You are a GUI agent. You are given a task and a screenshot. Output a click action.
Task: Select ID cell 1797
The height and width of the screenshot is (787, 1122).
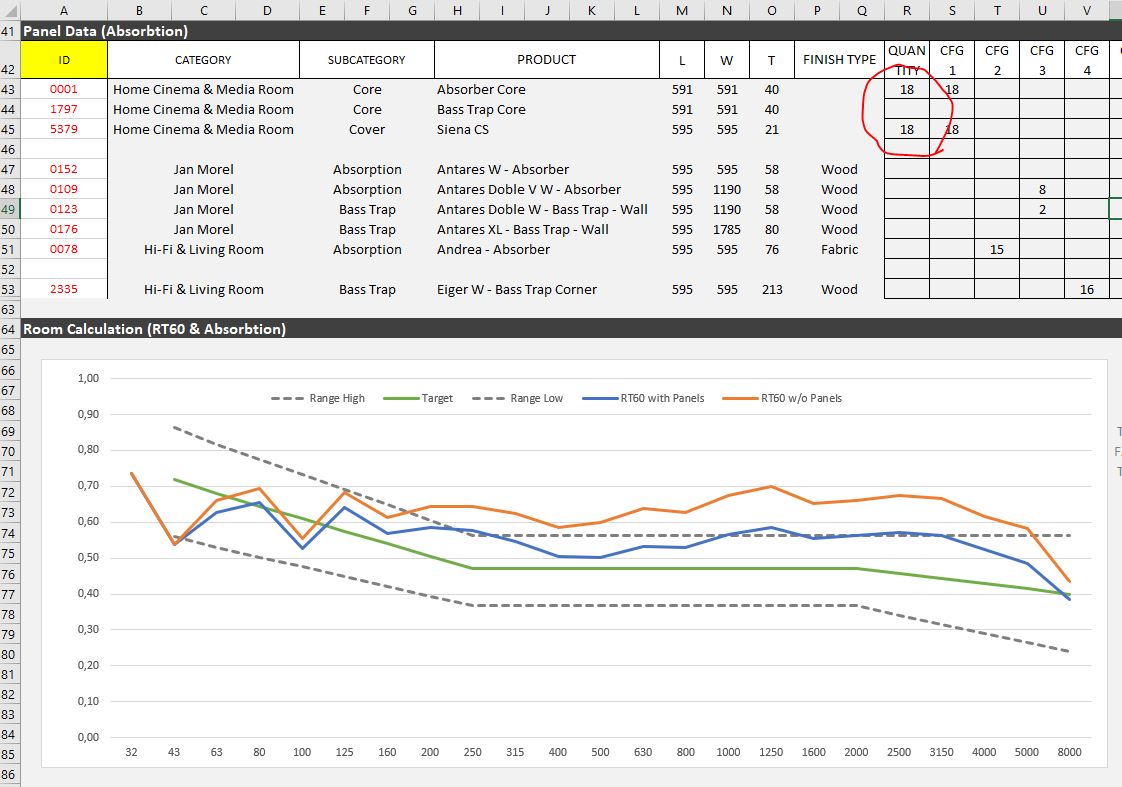pyautogui.click(x=64, y=109)
